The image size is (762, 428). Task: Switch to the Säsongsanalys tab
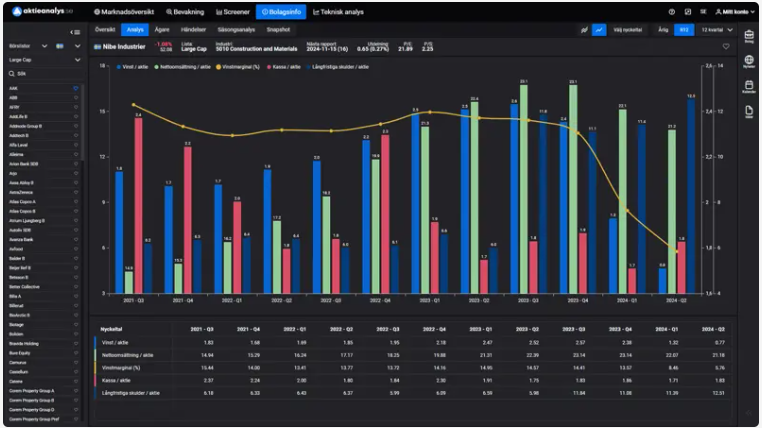tap(237, 30)
